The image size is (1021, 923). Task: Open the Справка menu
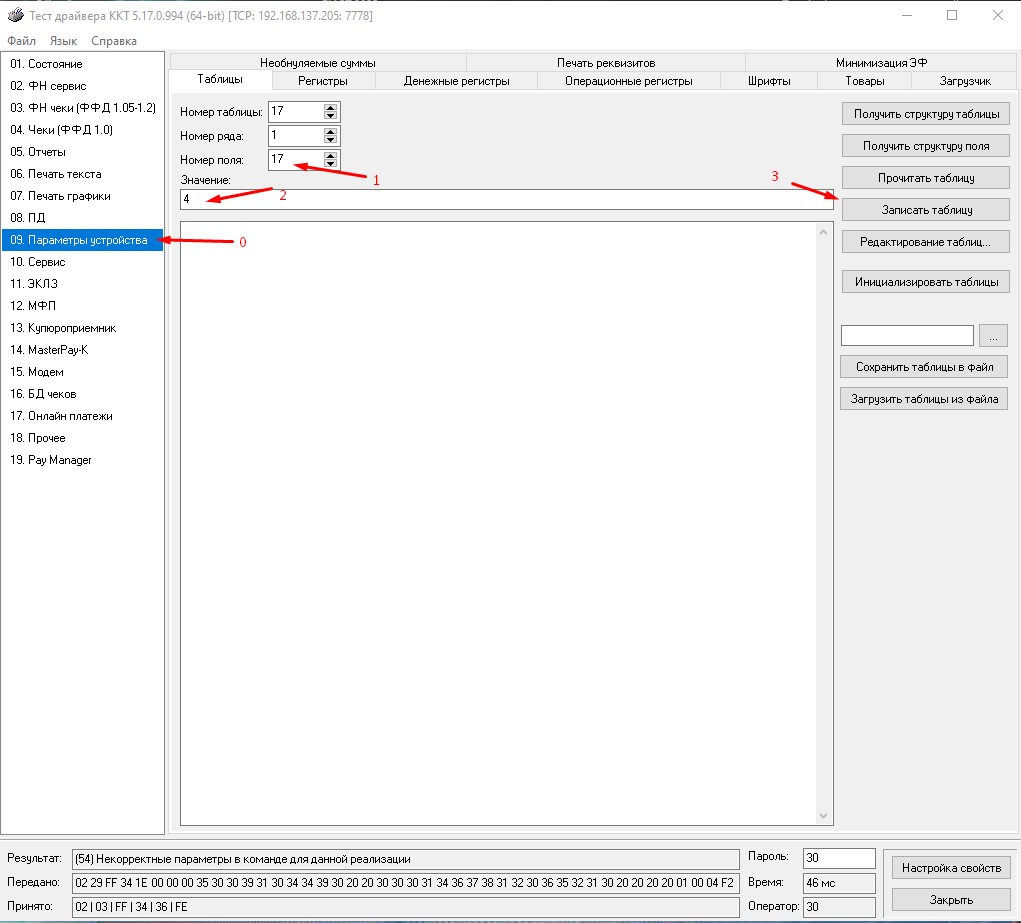tap(114, 40)
